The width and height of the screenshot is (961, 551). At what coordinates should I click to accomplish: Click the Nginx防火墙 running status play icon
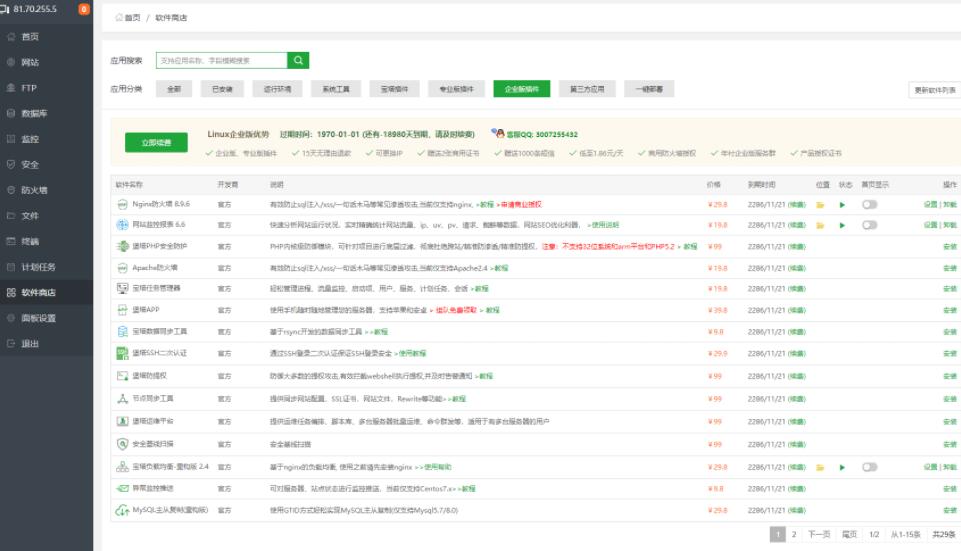(842, 205)
